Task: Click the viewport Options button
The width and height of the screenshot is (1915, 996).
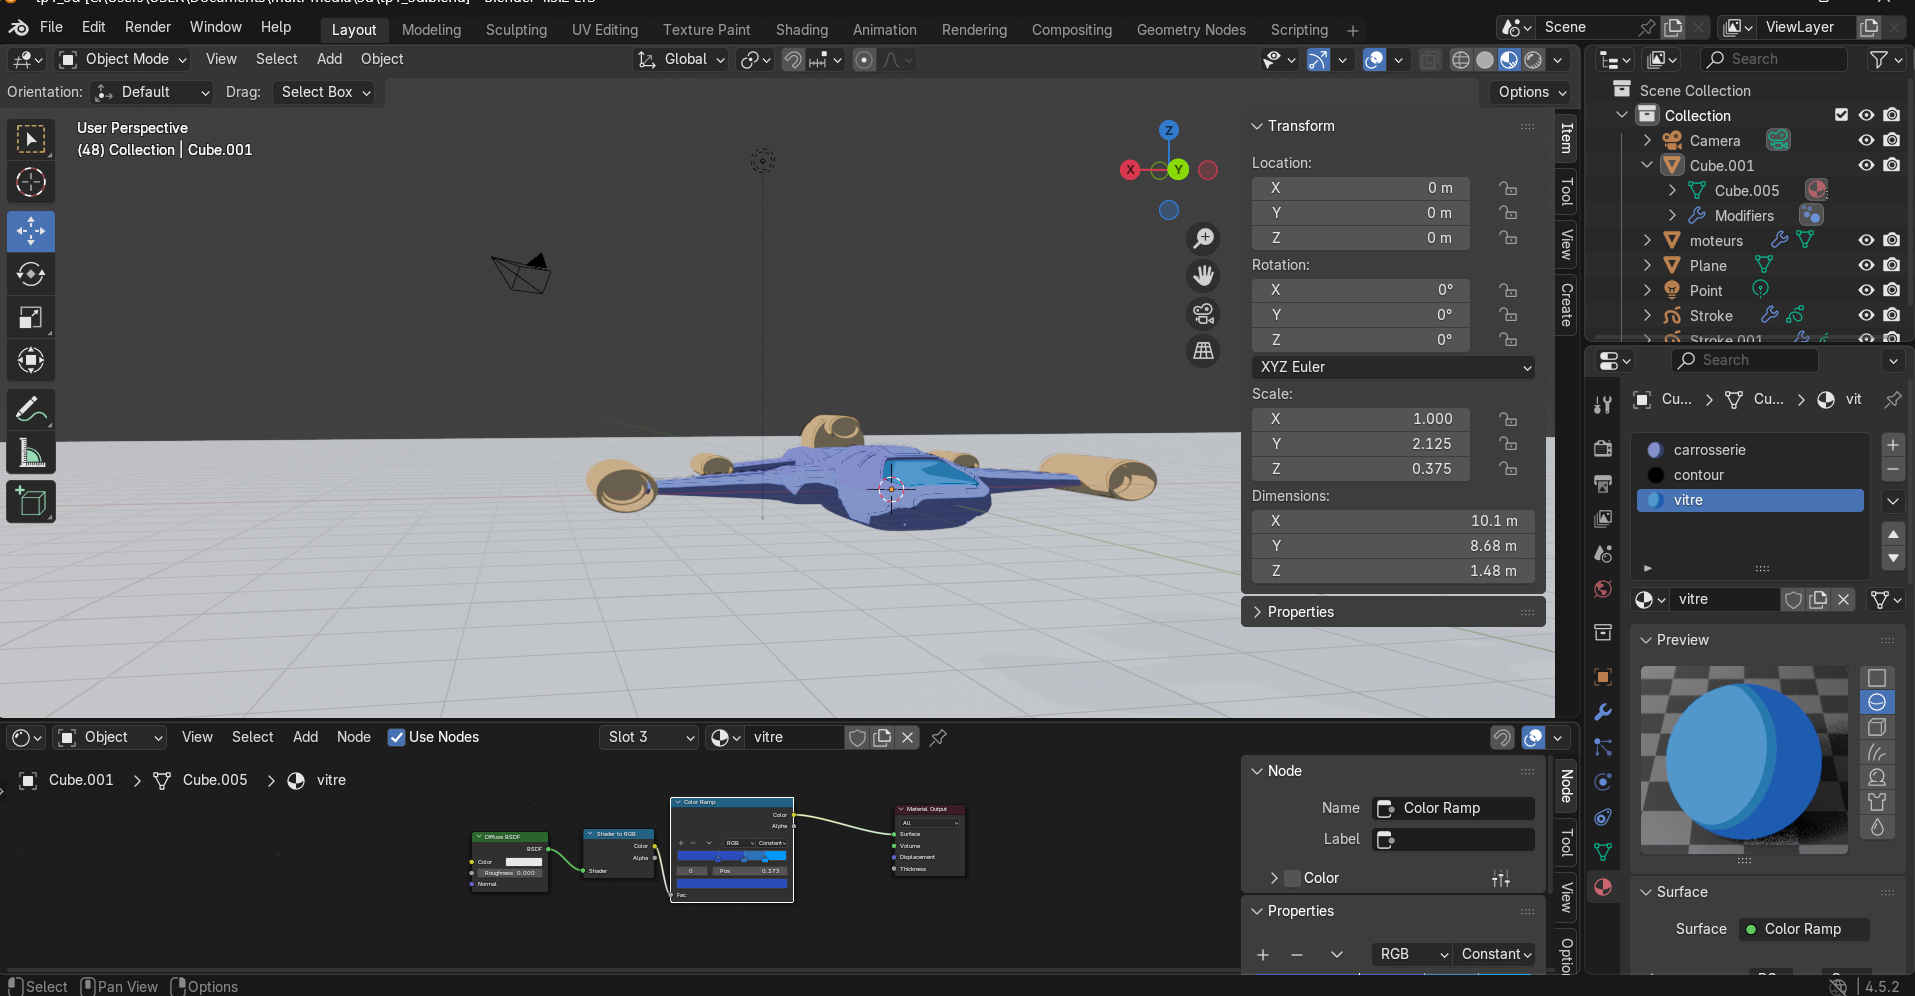Action: [1531, 92]
